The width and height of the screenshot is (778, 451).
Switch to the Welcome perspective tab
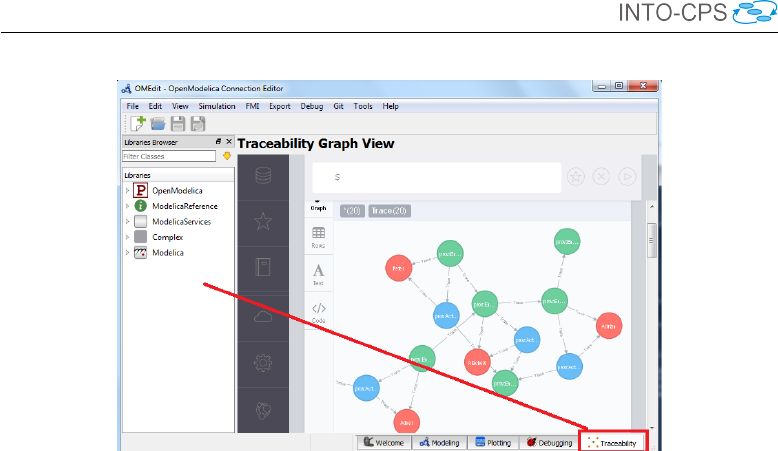(x=384, y=443)
